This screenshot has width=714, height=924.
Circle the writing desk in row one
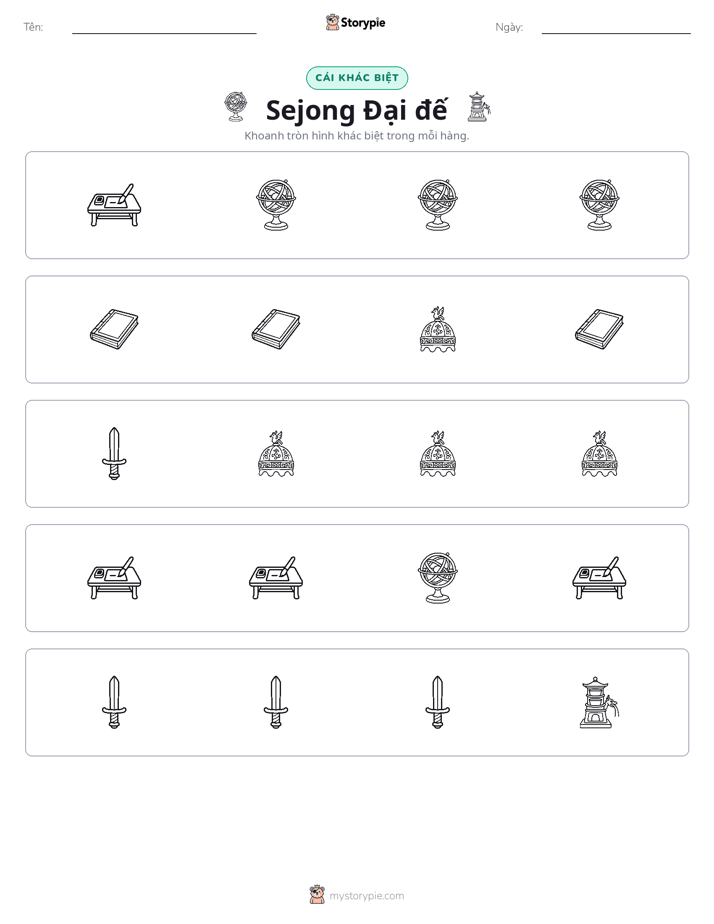114,205
